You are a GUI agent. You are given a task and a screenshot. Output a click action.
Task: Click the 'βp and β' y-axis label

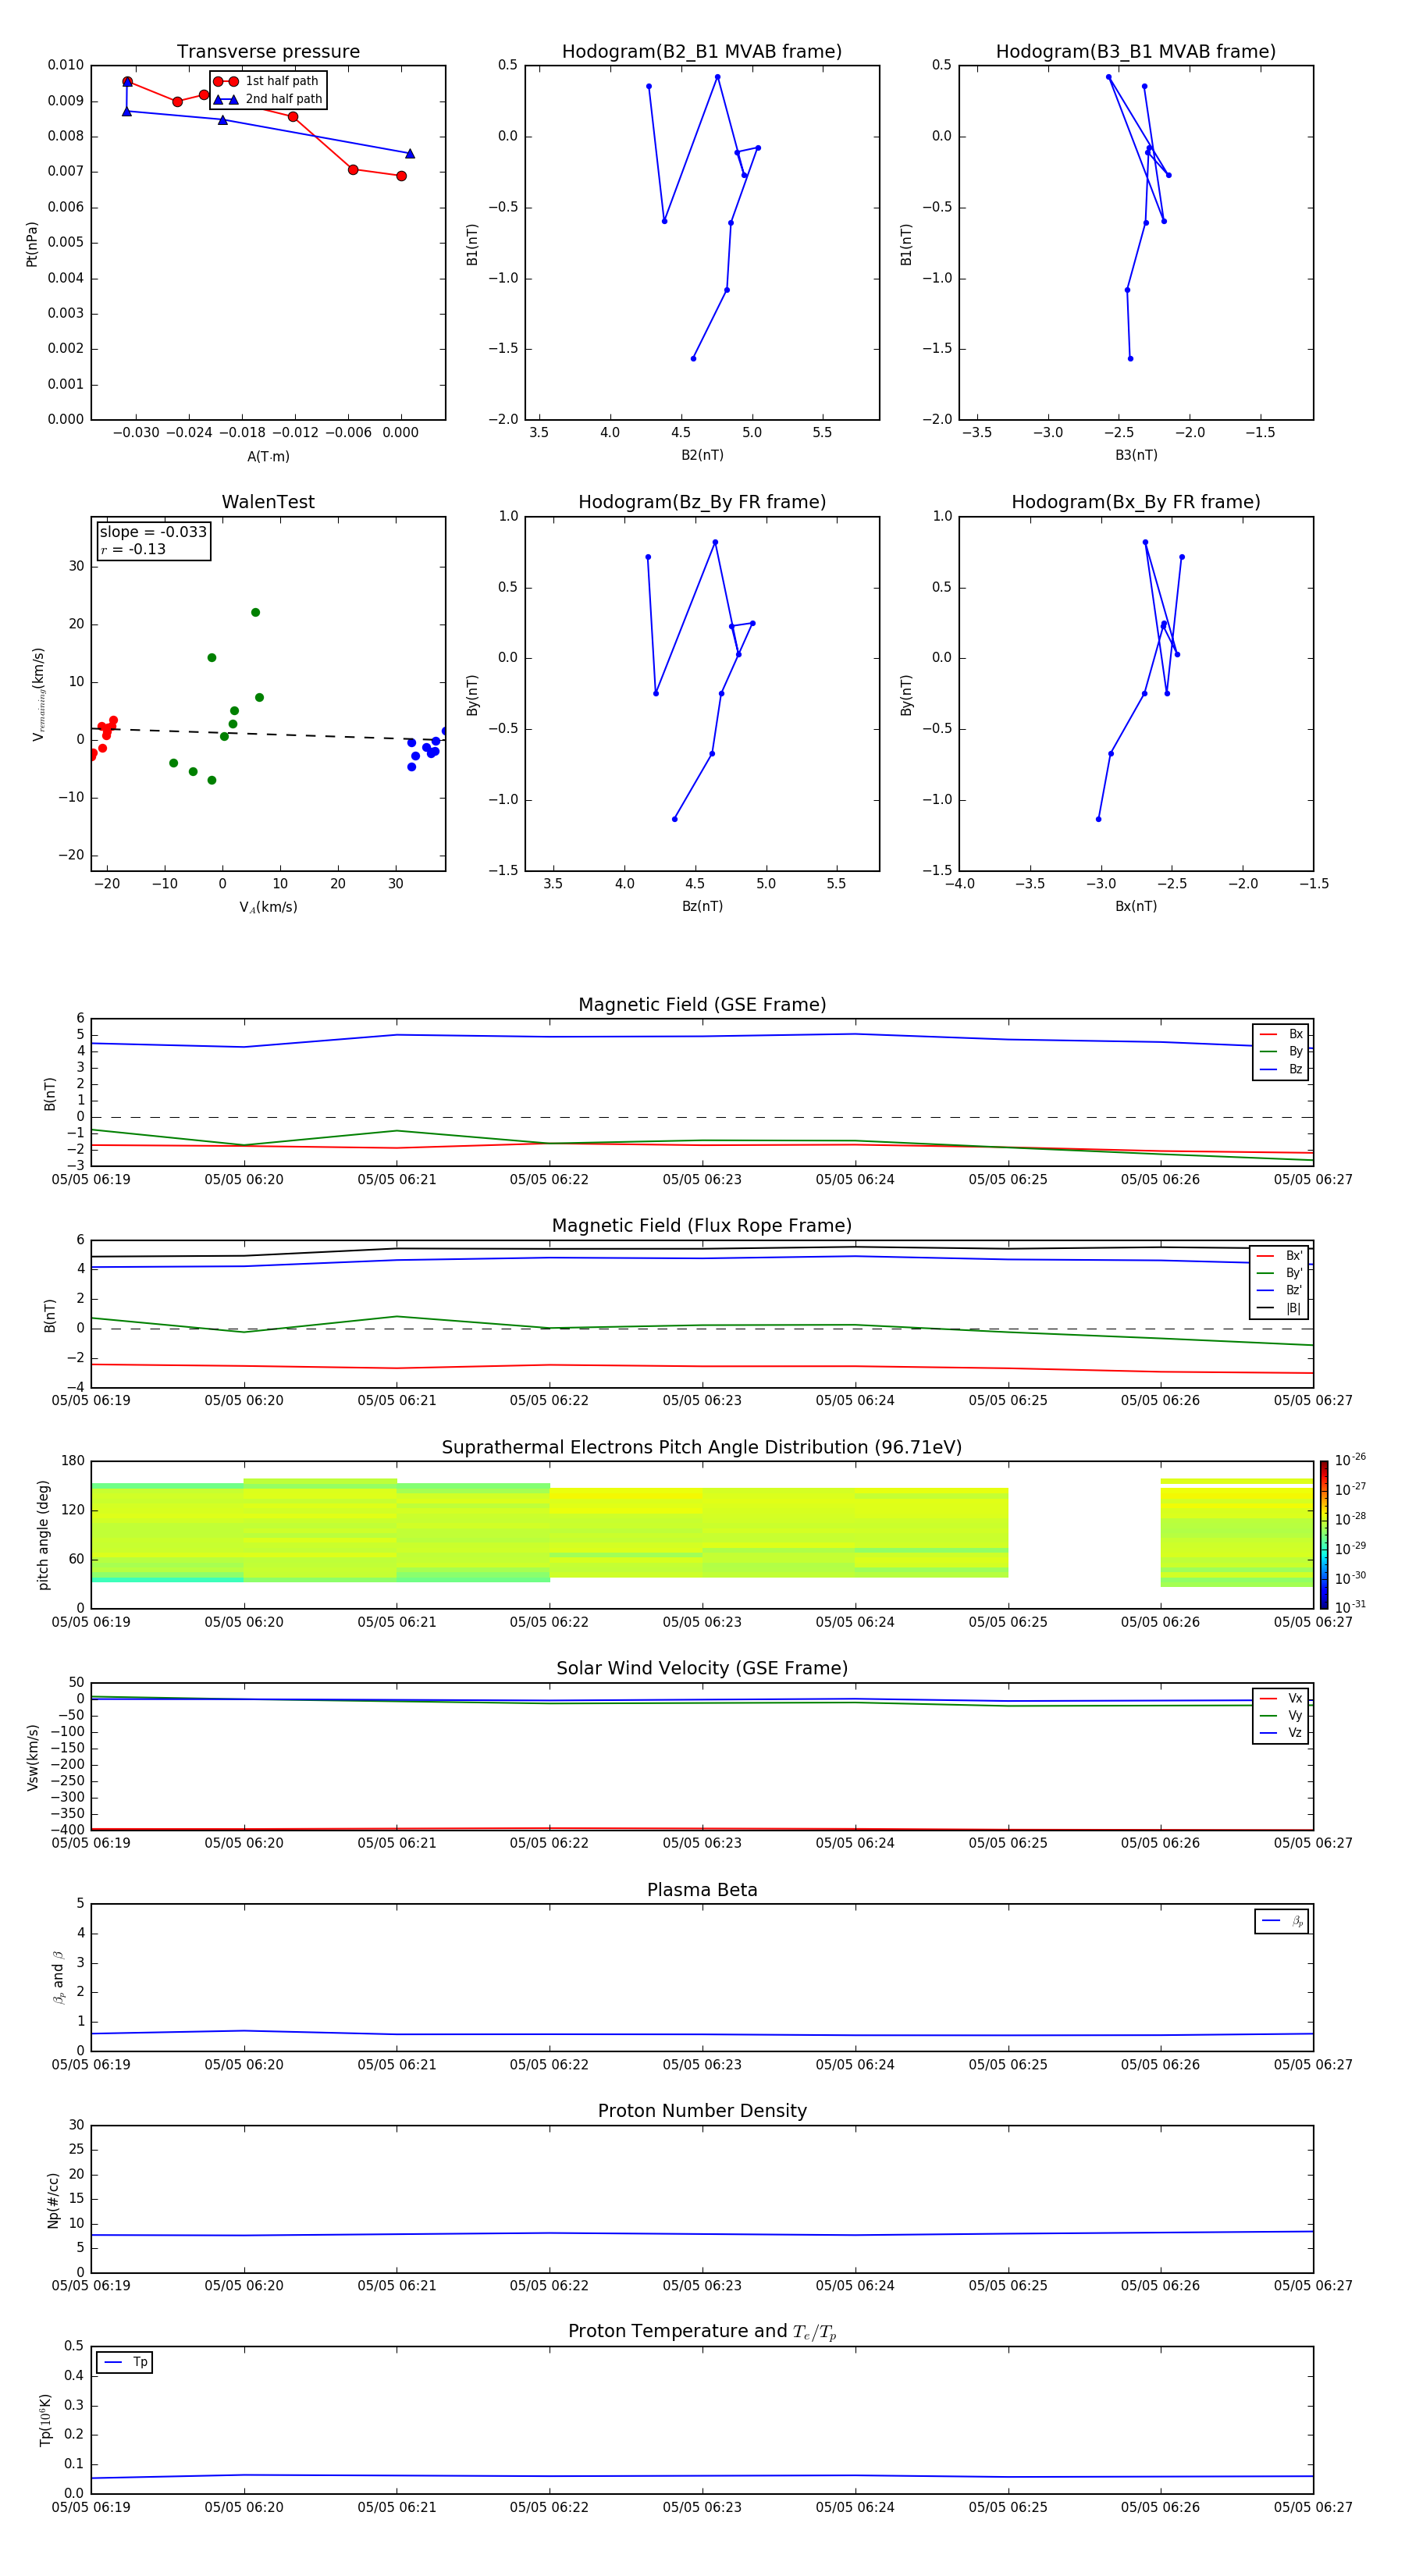pos(58,1977)
